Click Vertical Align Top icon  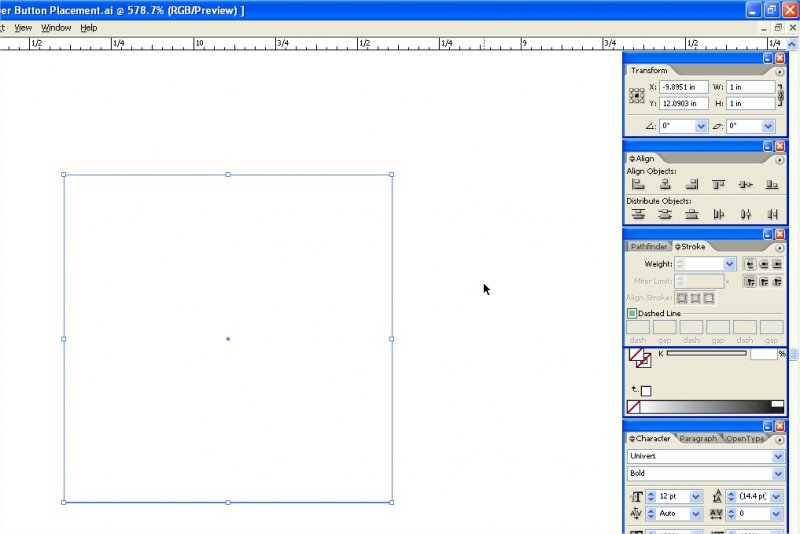click(718, 185)
